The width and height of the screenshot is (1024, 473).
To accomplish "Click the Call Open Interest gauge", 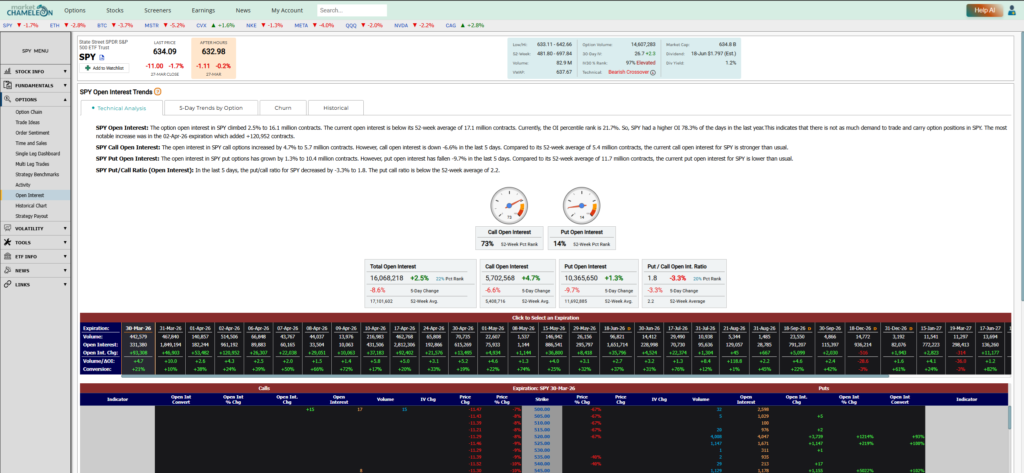I will tap(508, 205).
